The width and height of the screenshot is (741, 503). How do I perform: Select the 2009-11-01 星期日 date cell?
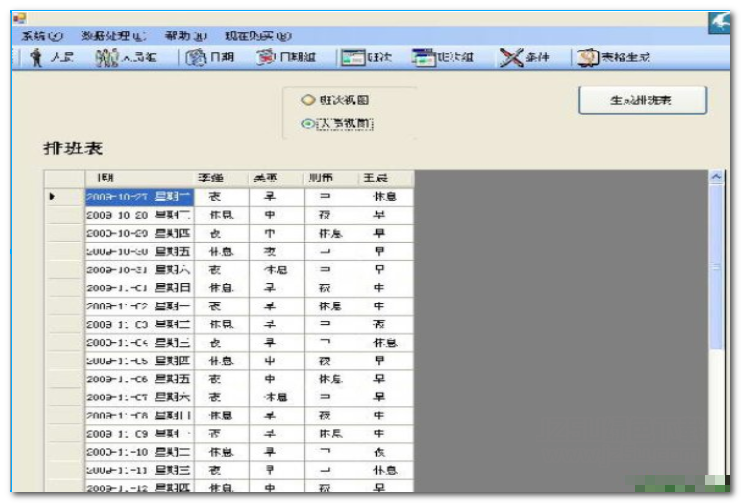(139, 288)
